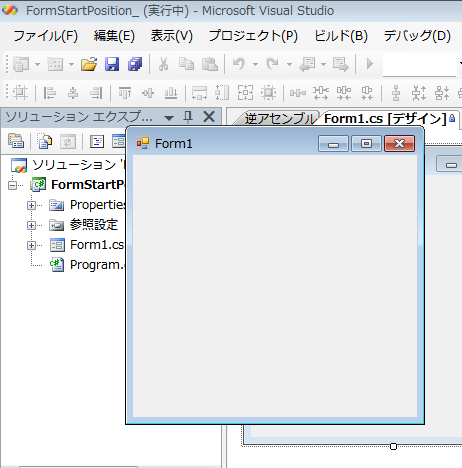Click the Save floppy disk icon
The image size is (462, 468).
[112, 64]
